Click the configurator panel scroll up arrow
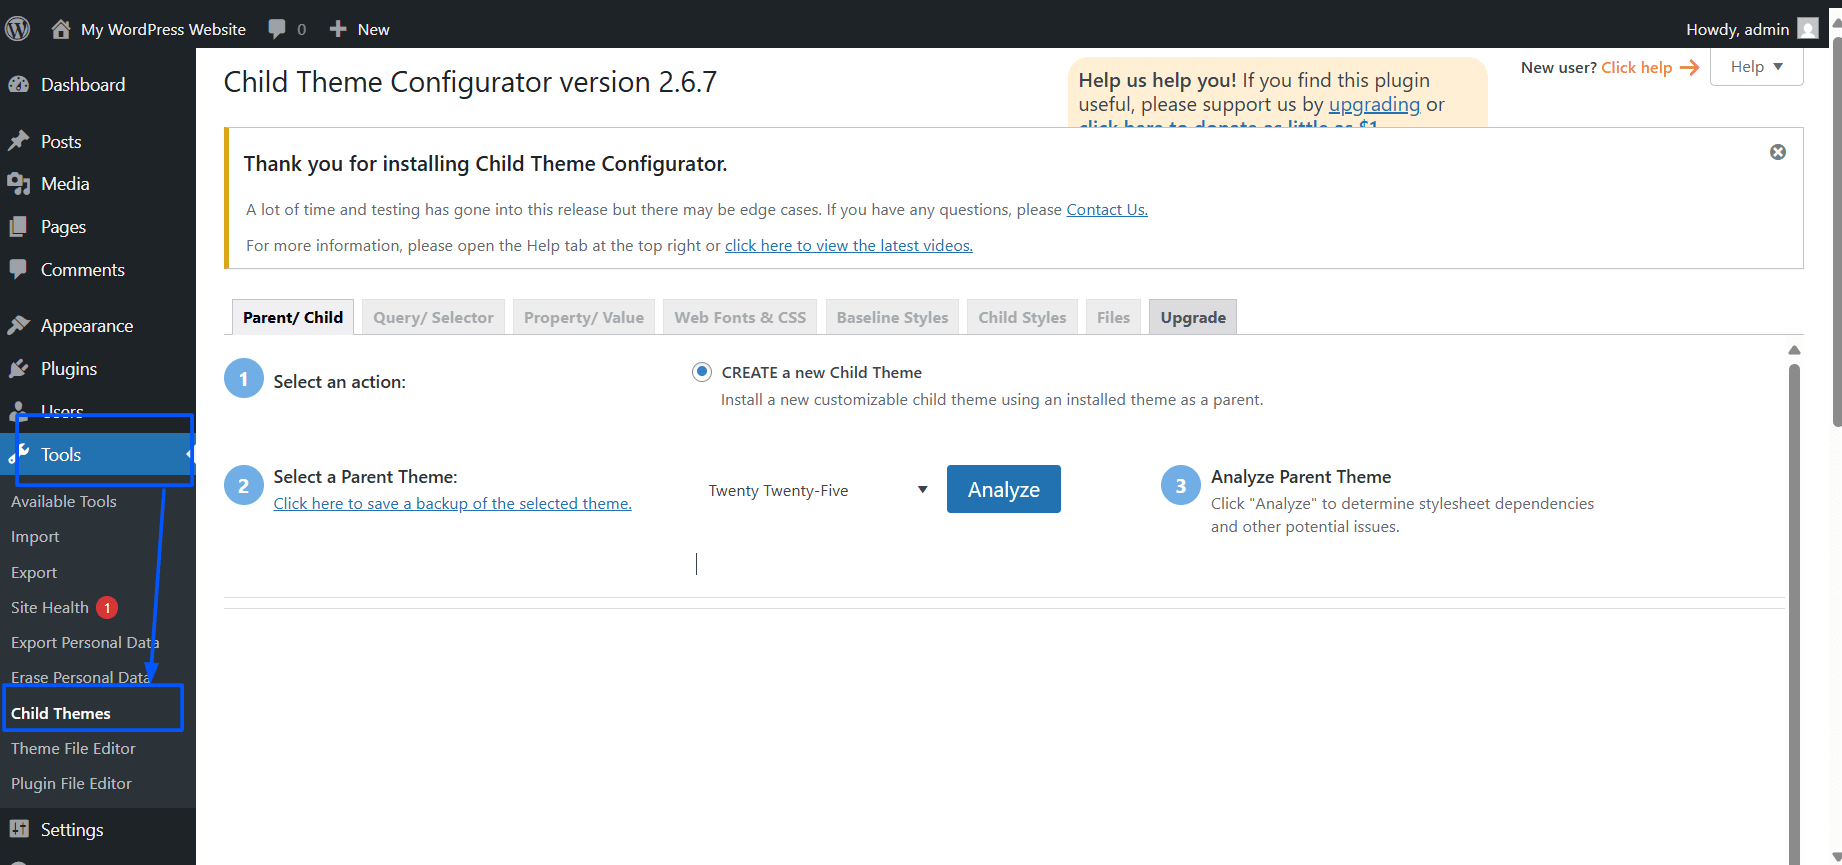 pos(1794,350)
